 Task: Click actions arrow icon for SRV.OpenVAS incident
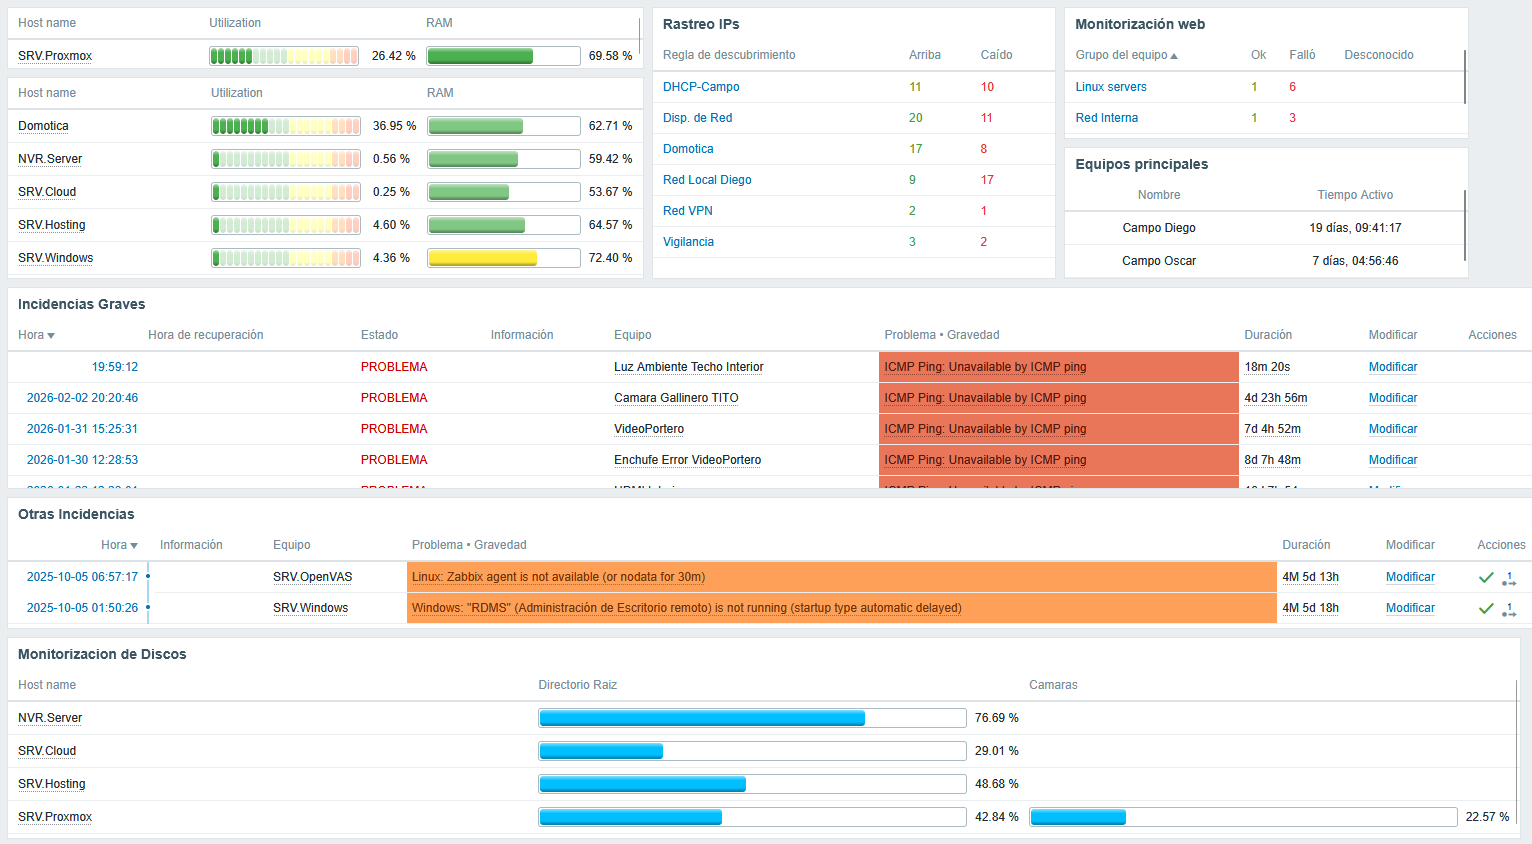coord(1509,578)
